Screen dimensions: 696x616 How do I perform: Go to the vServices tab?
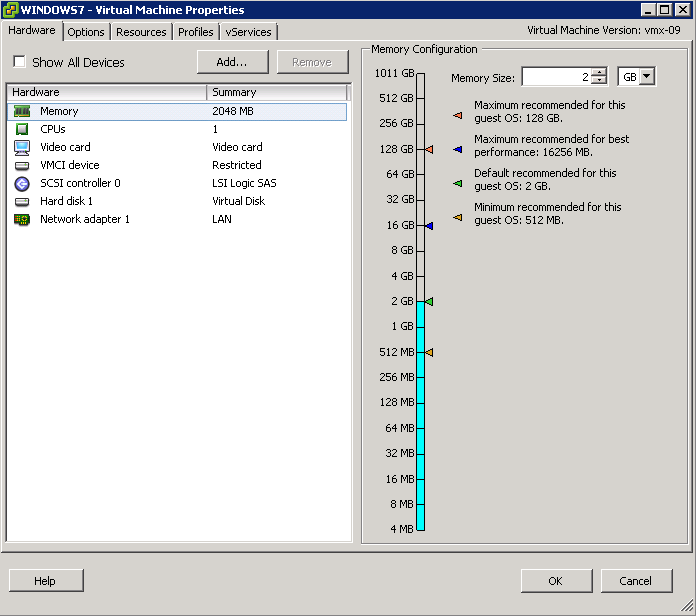248,32
